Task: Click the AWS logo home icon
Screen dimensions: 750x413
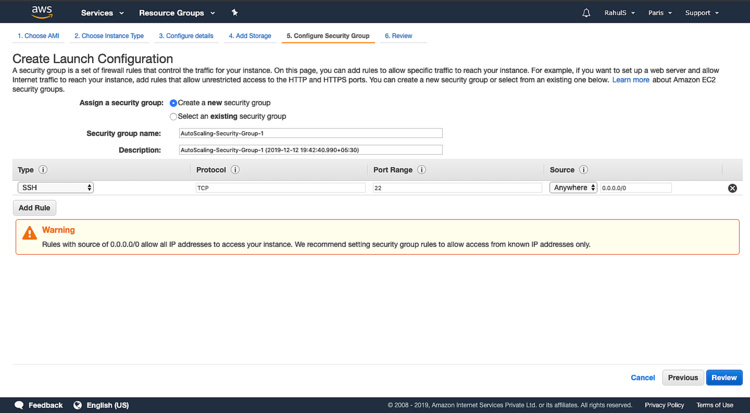Action: coord(41,12)
